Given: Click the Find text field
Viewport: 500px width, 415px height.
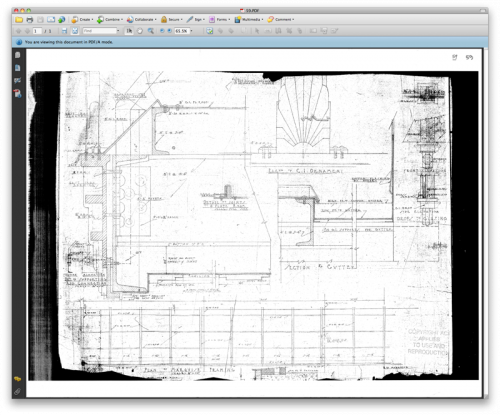Looking at the screenshot, I should [99, 31].
